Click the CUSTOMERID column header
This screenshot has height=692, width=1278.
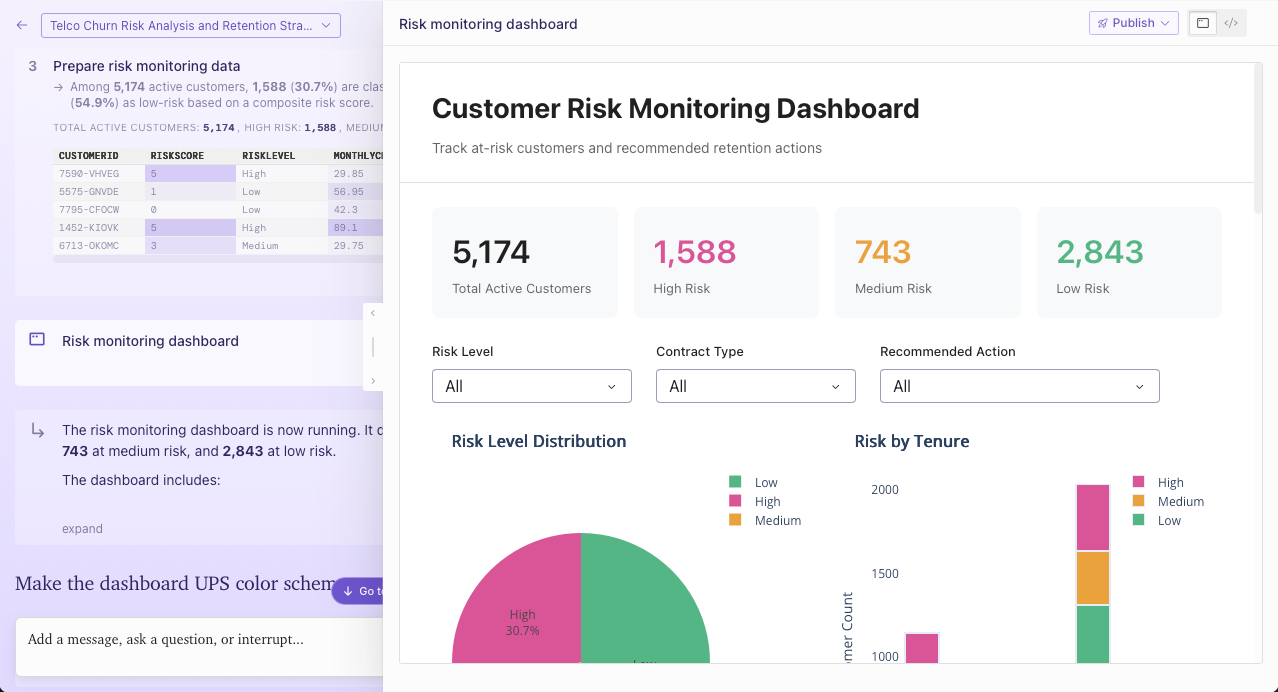[99, 156]
